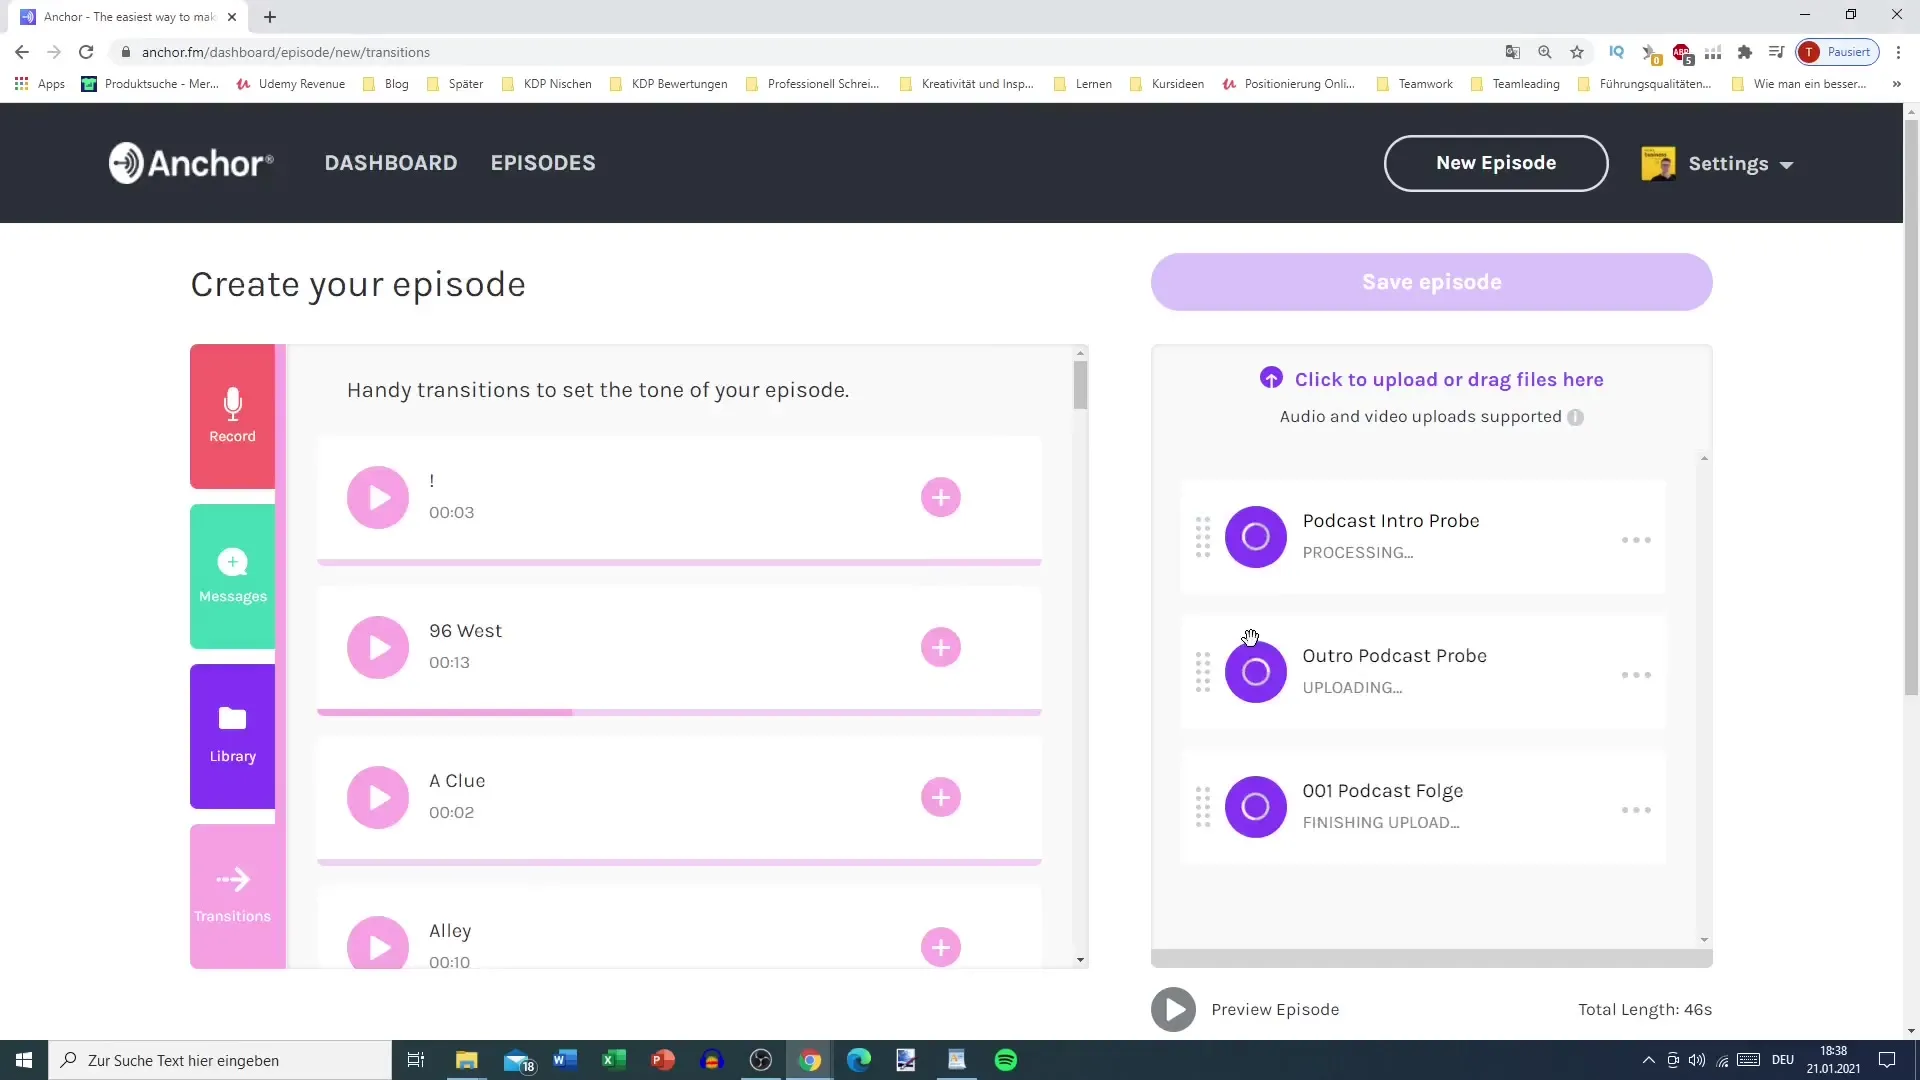The height and width of the screenshot is (1080, 1920).
Task: Open the Apps bookmark shortcut
Action: pyautogui.click(x=40, y=84)
